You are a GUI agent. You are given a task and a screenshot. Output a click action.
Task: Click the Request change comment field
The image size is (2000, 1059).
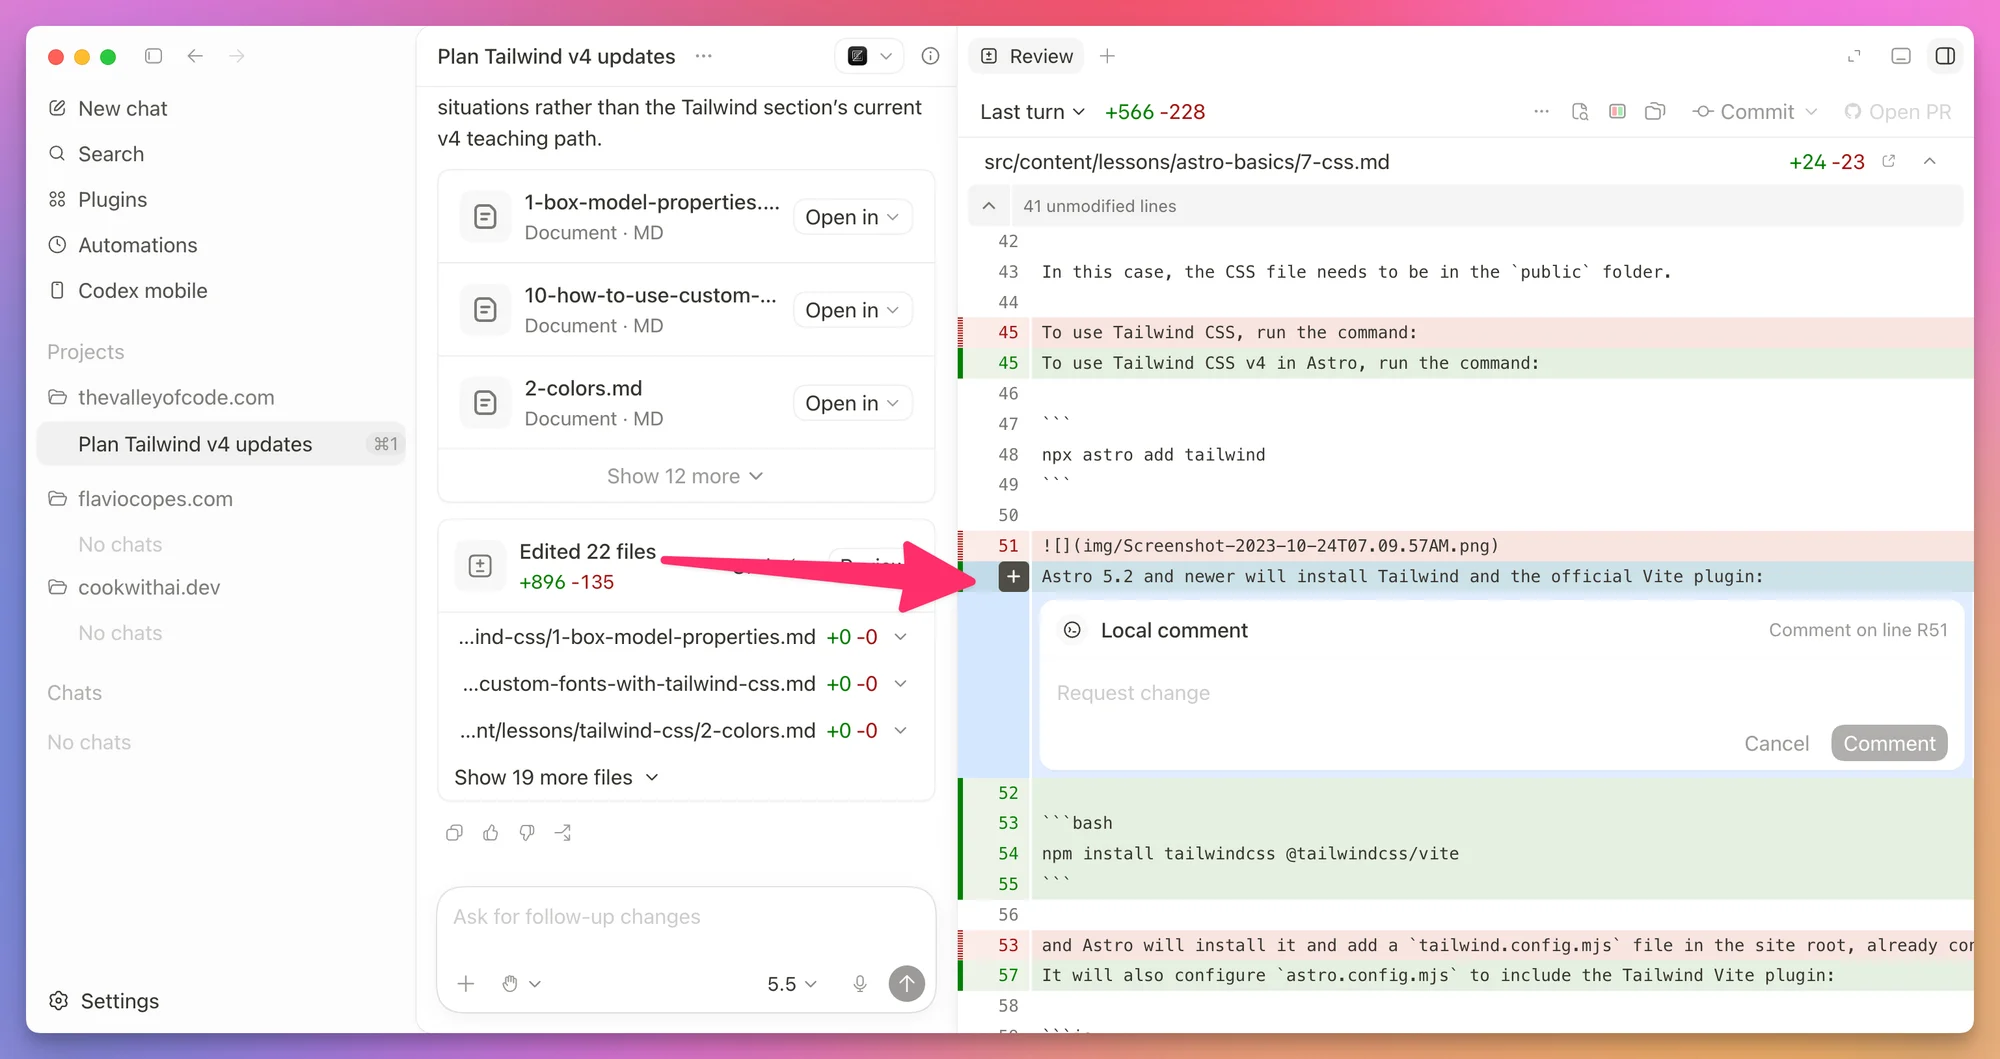coord(1500,693)
